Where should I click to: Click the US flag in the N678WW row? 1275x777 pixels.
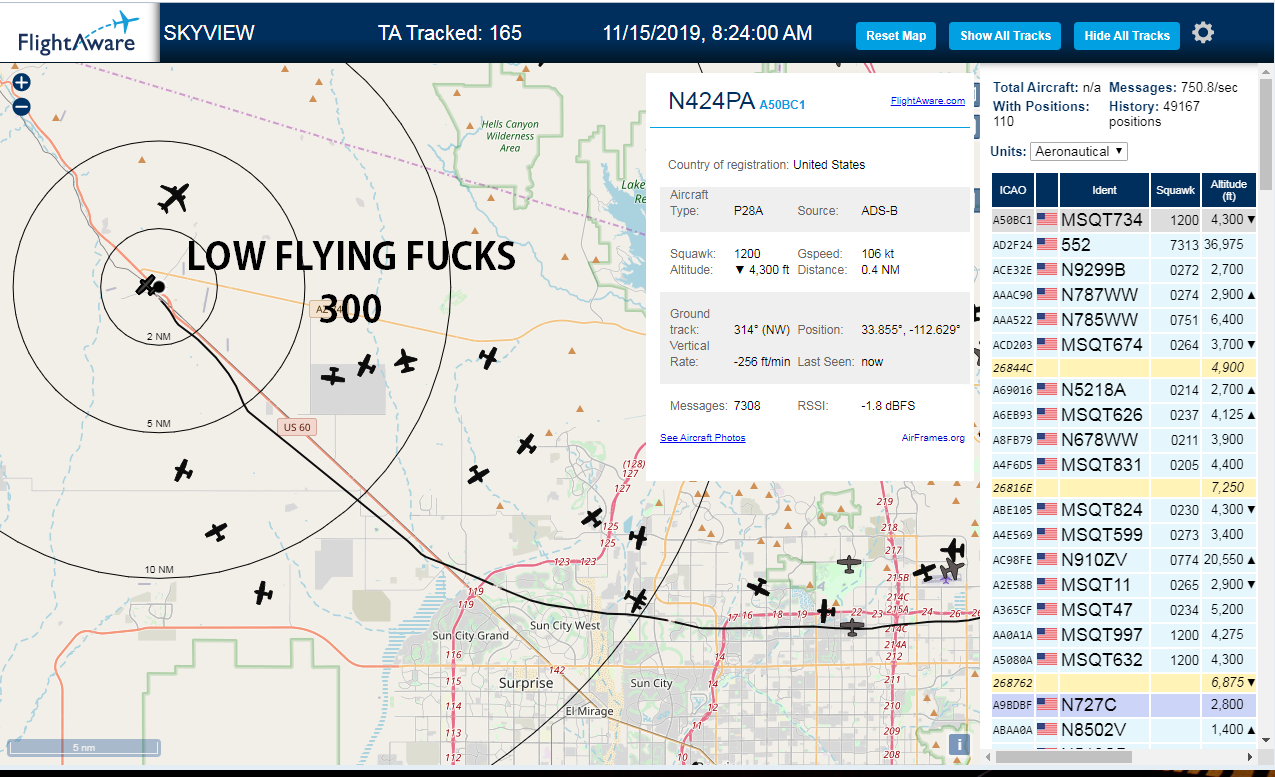point(1047,439)
